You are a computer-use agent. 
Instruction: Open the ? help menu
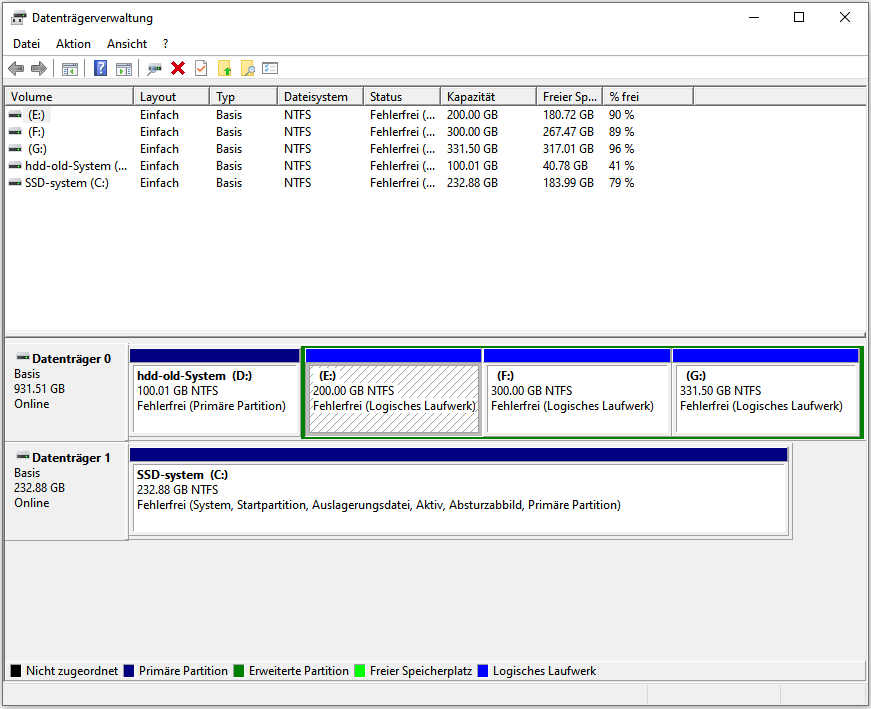click(166, 44)
